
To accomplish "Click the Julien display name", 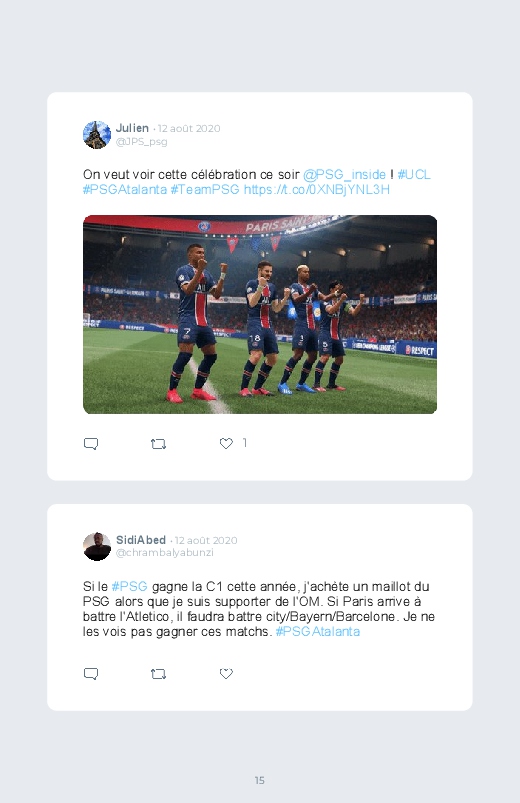I will 132,128.
